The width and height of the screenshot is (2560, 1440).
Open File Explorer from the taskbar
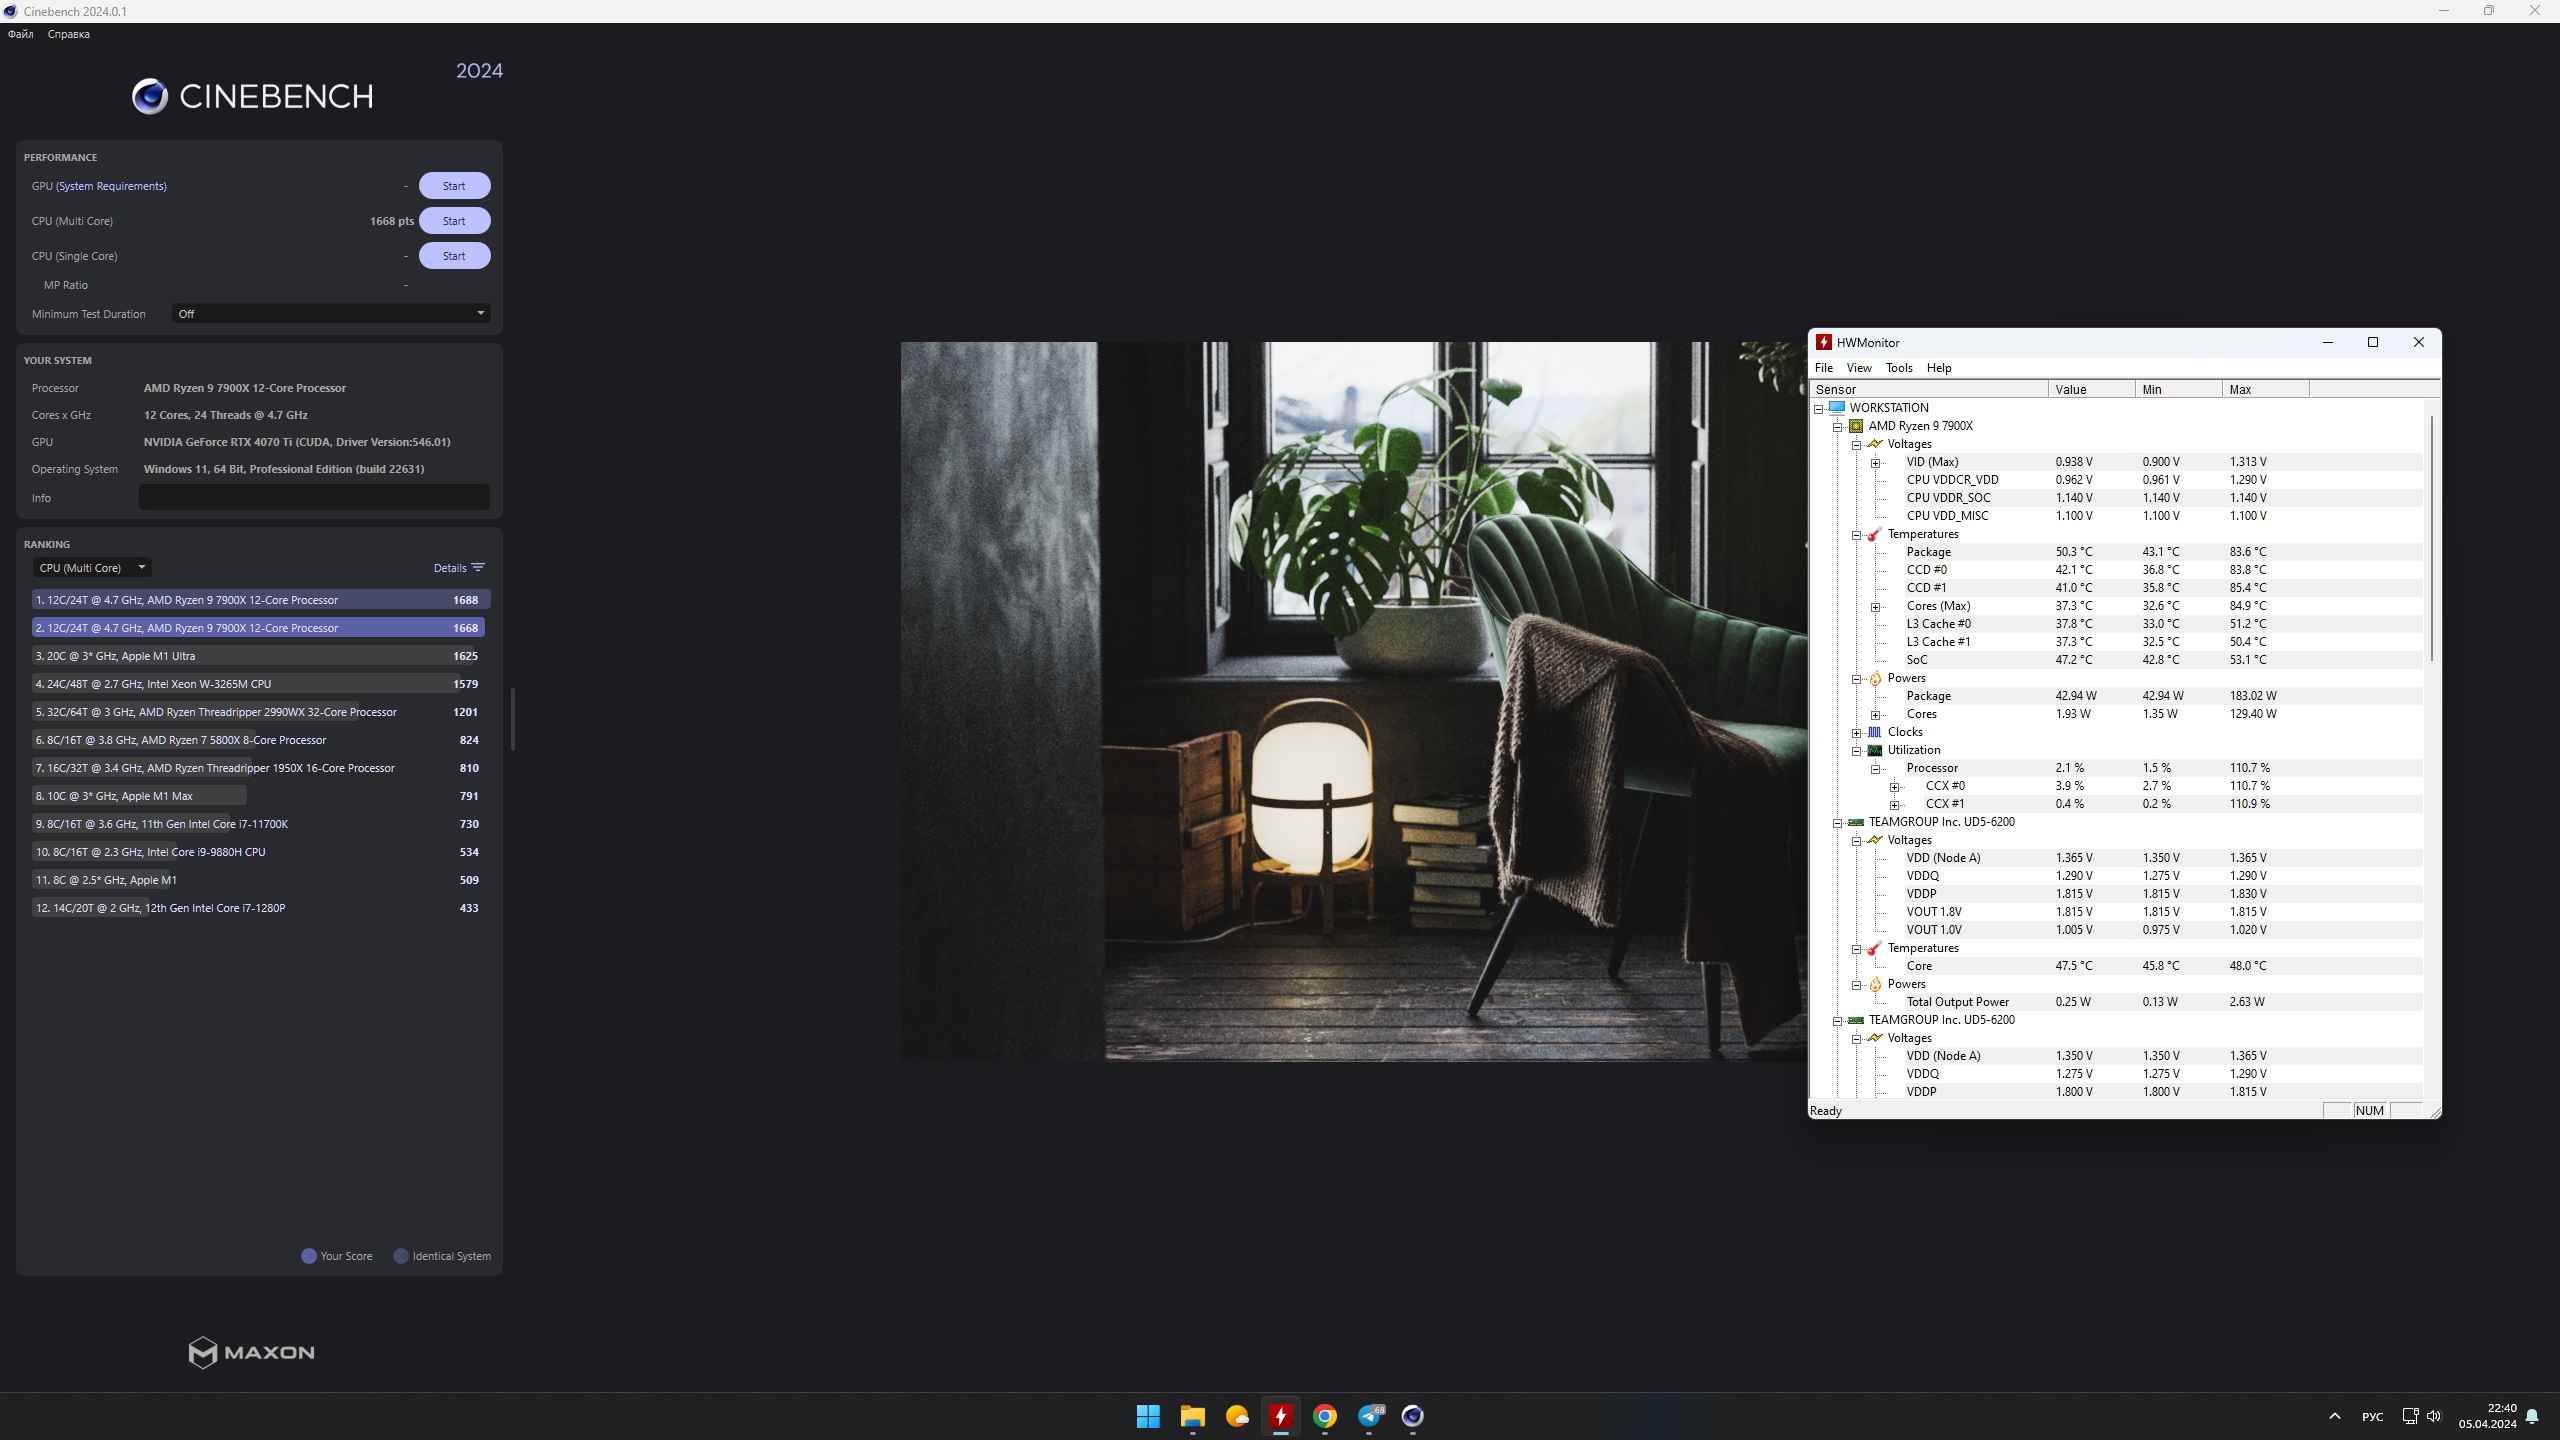pyautogui.click(x=1192, y=1416)
